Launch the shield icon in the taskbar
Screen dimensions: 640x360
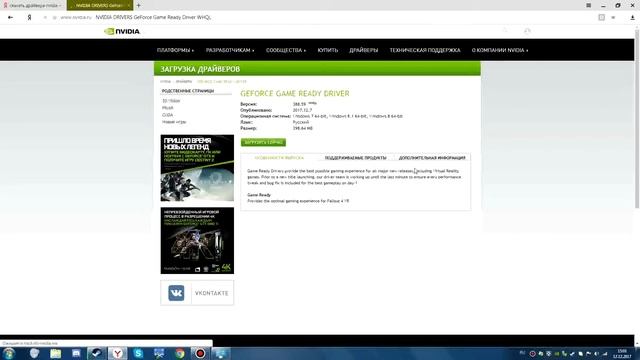pyautogui.click(x=34, y=353)
